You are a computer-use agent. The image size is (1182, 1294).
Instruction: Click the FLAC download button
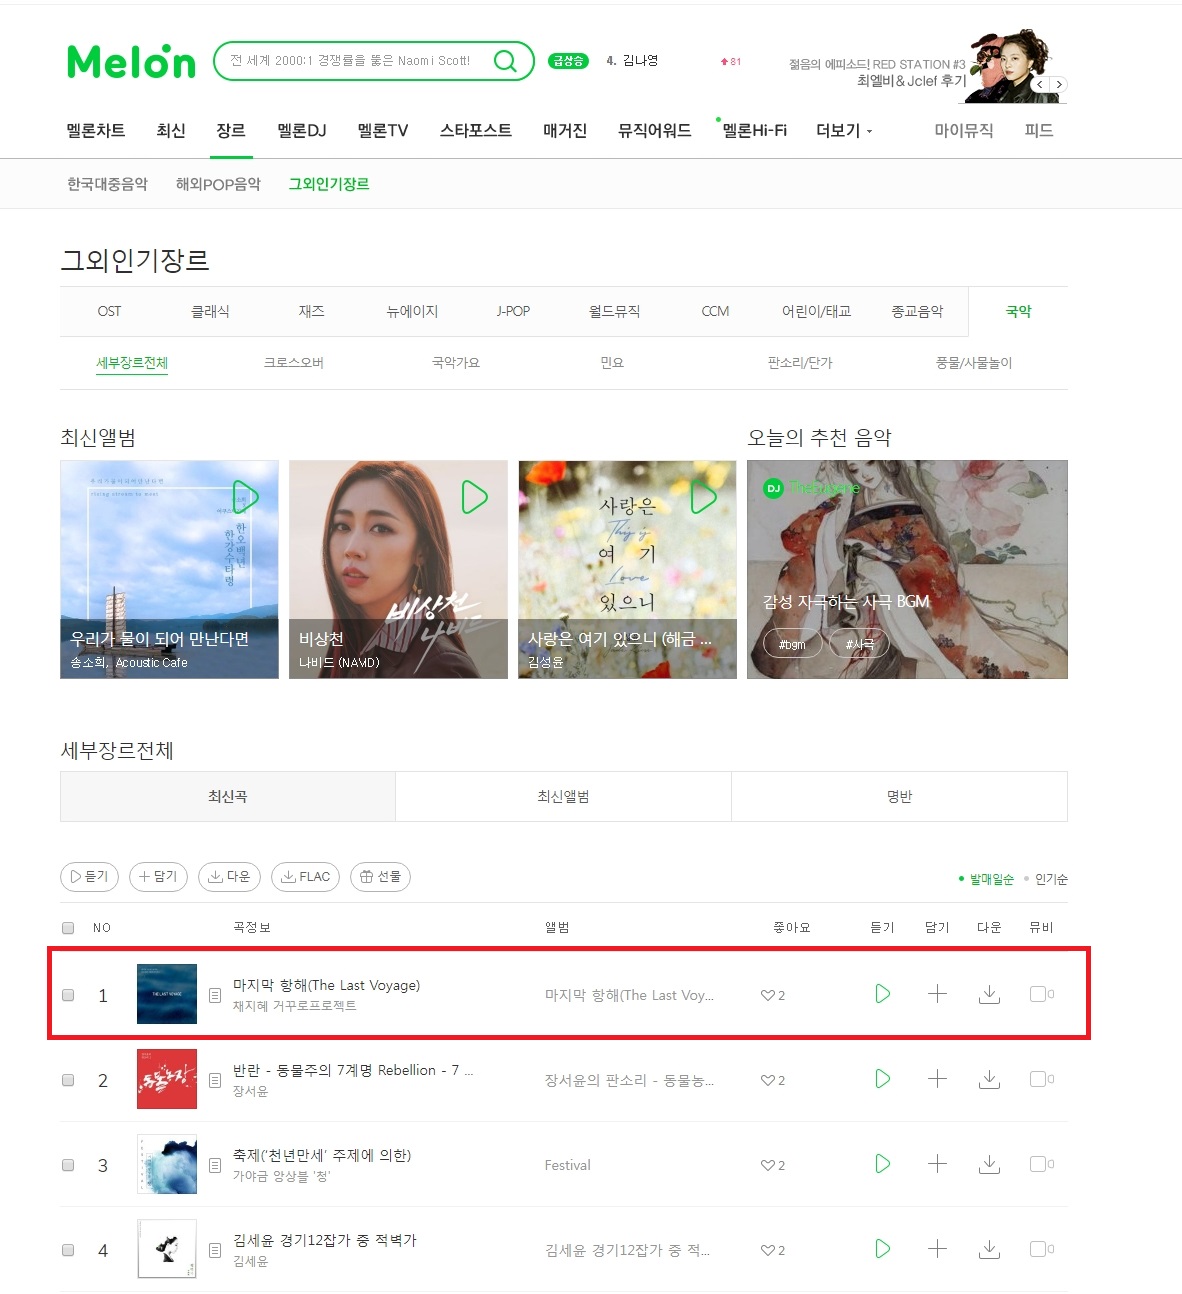(305, 877)
